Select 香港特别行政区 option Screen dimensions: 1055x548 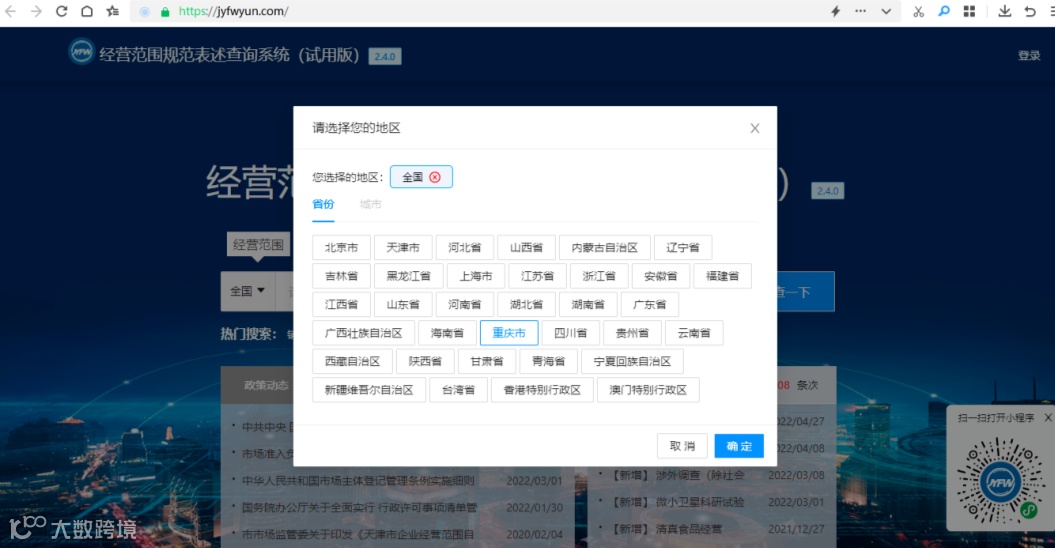tap(542, 390)
